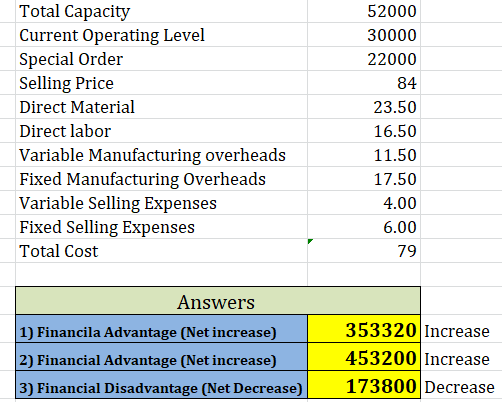Select the value 4.00 cell
The height and width of the screenshot is (402, 502).
coord(364,203)
